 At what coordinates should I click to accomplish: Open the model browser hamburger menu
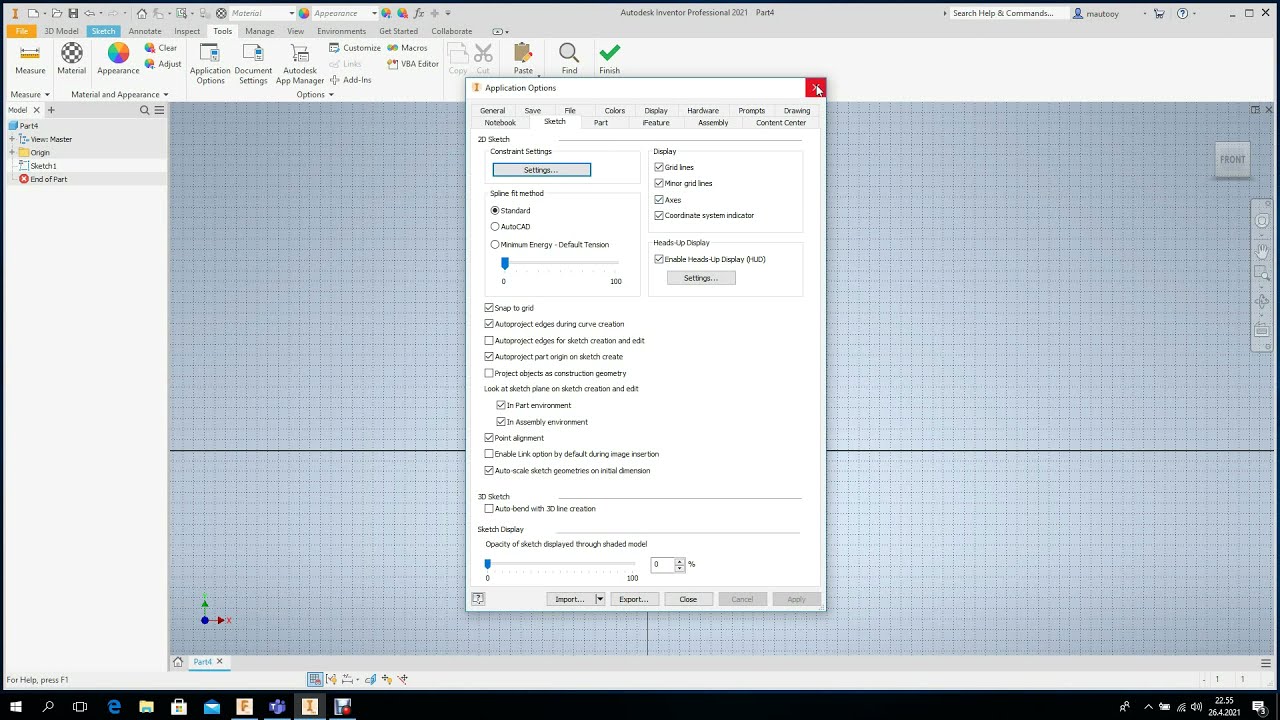(x=159, y=110)
